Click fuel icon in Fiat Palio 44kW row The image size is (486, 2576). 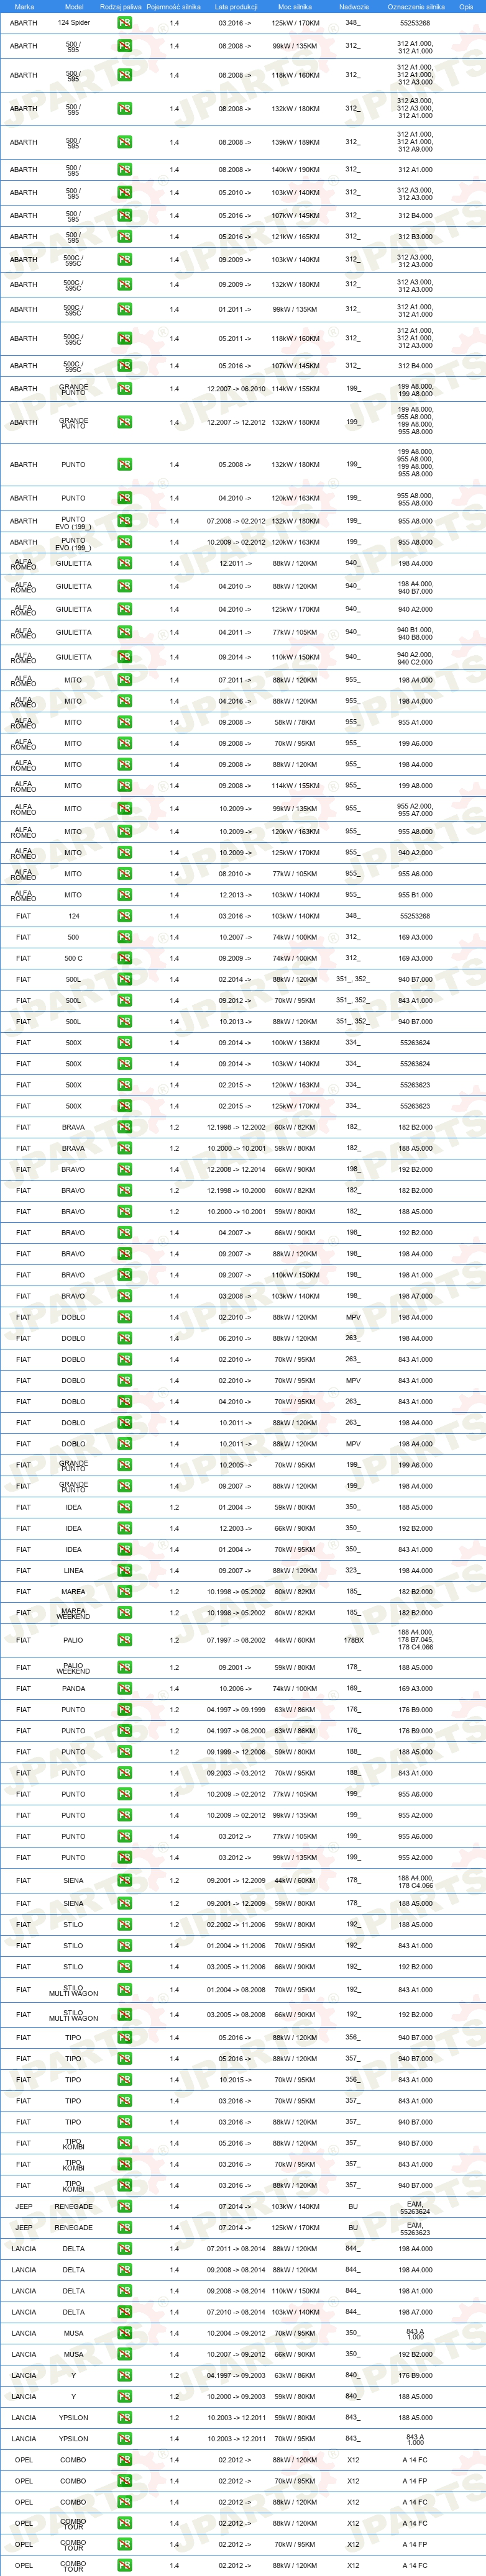pyautogui.click(x=124, y=1640)
